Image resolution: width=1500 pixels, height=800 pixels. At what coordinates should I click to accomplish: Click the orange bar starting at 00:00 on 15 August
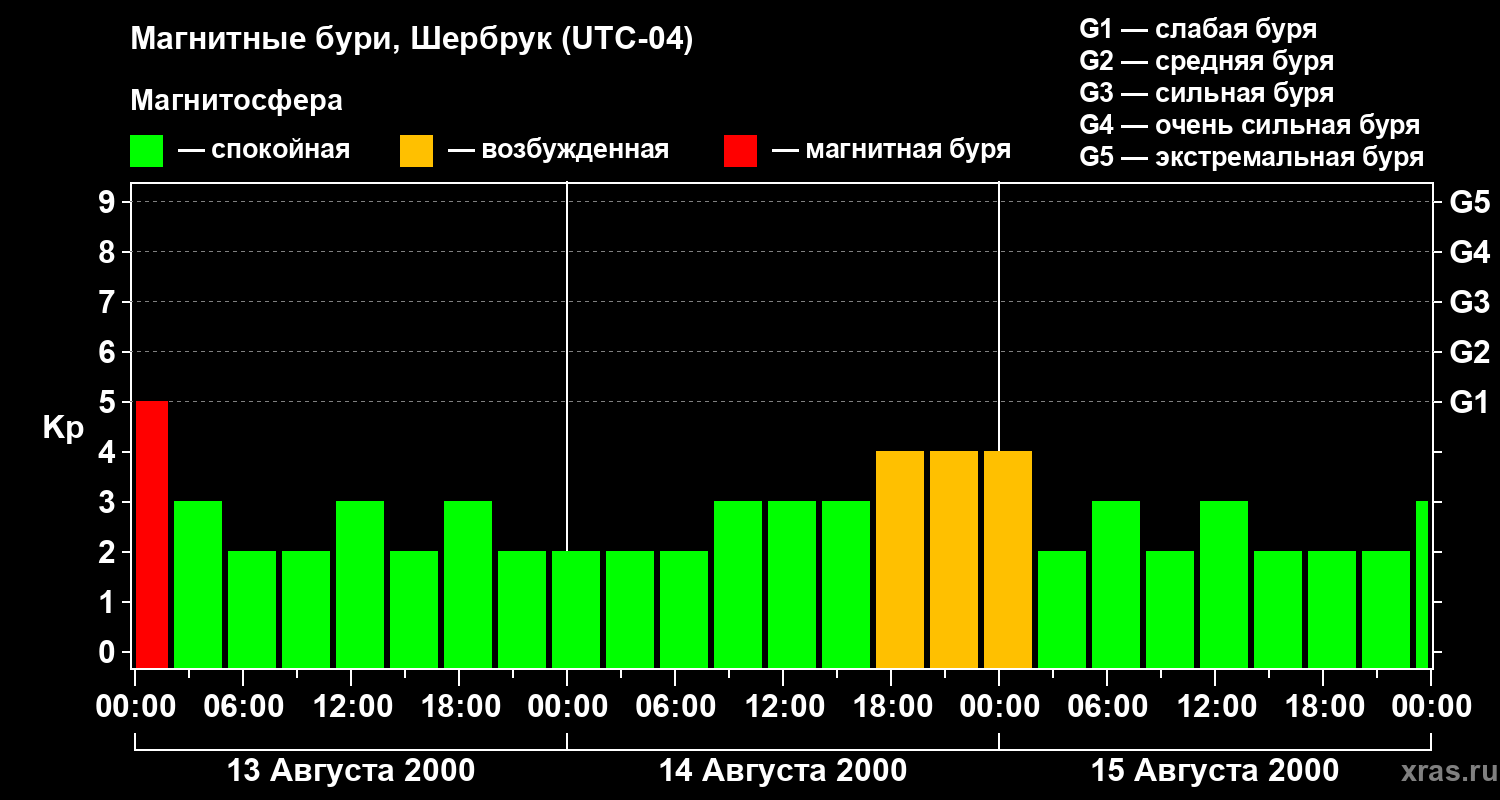coord(1008,560)
